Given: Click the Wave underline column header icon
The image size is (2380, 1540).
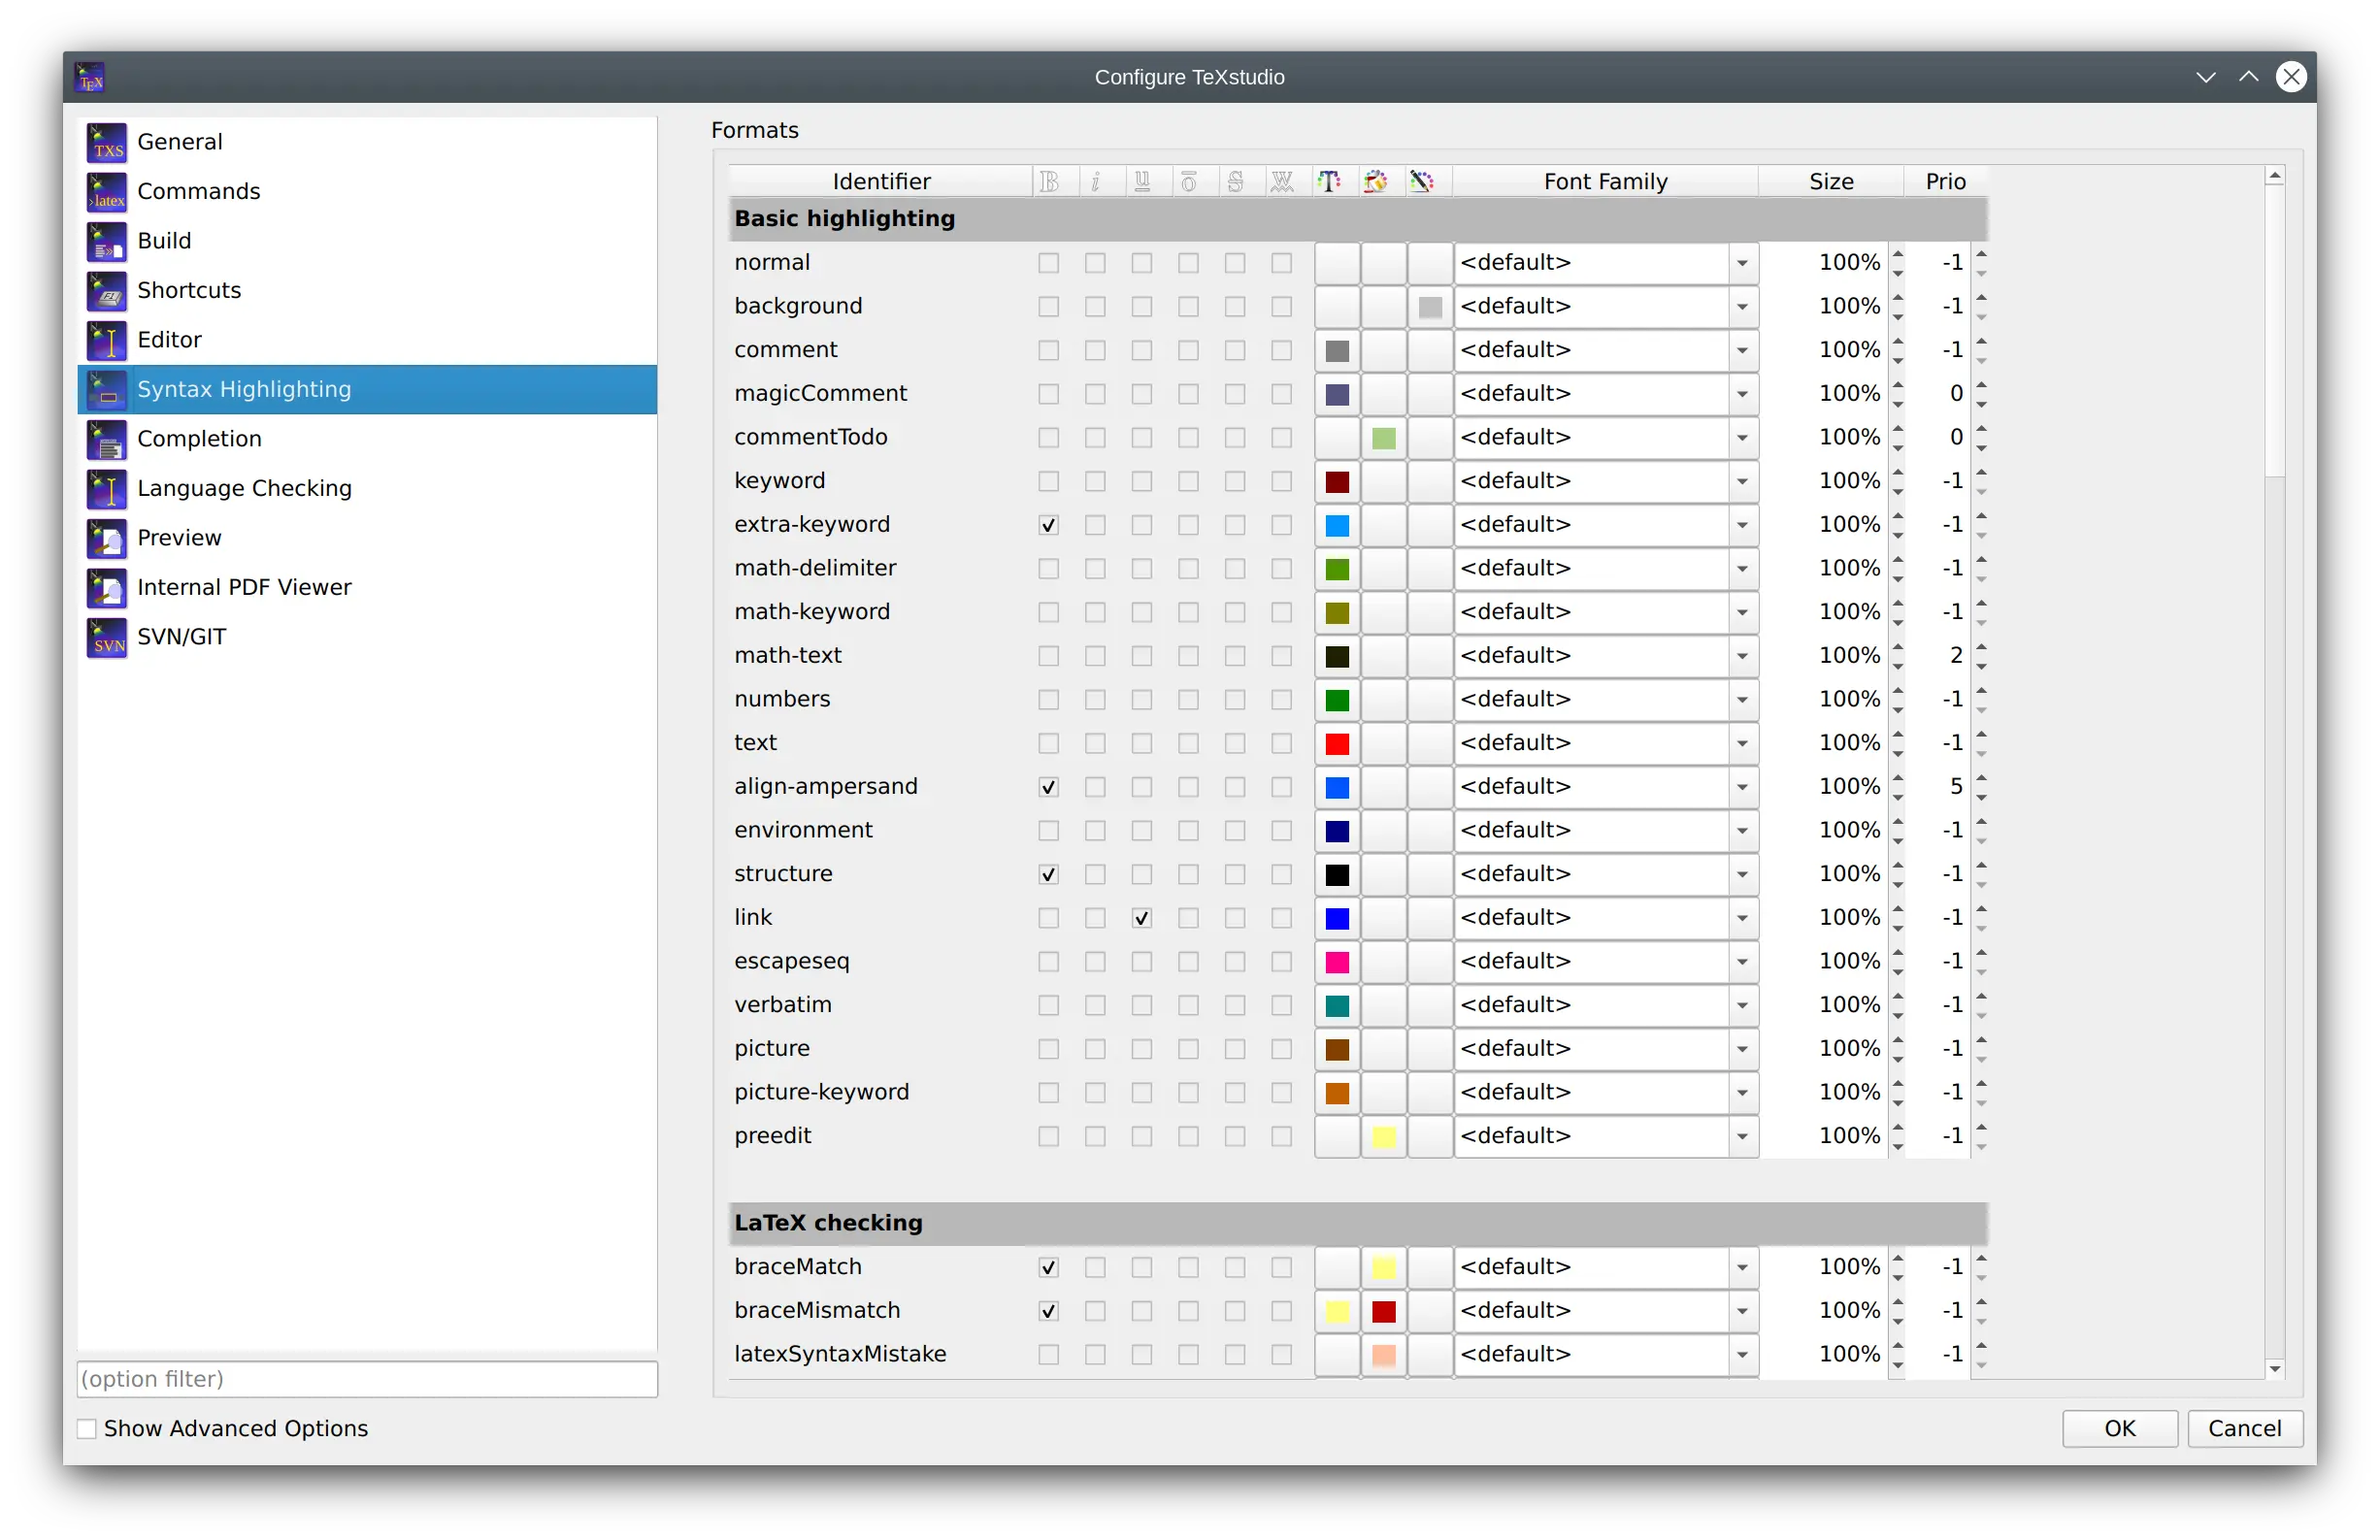Looking at the screenshot, I should 1282,181.
